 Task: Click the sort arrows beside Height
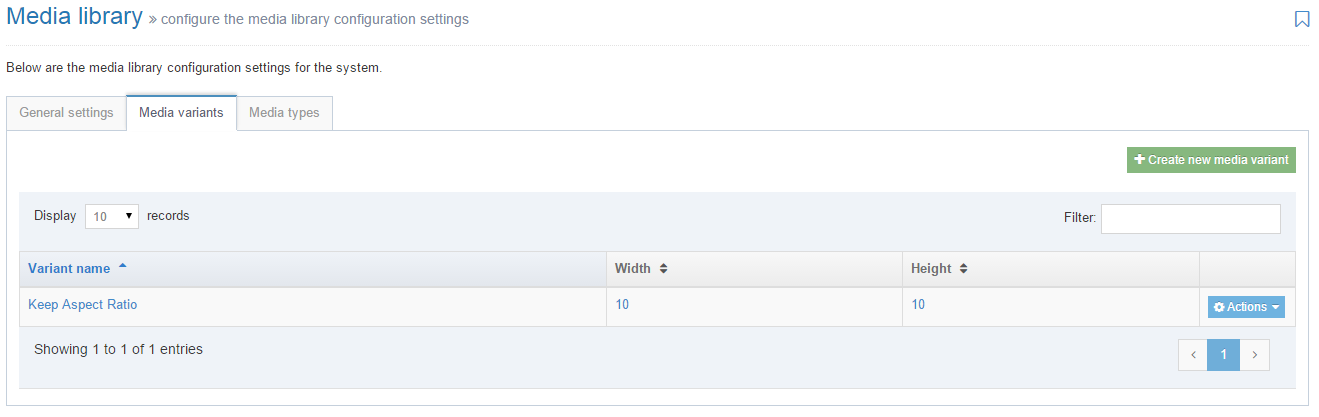tap(963, 269)
